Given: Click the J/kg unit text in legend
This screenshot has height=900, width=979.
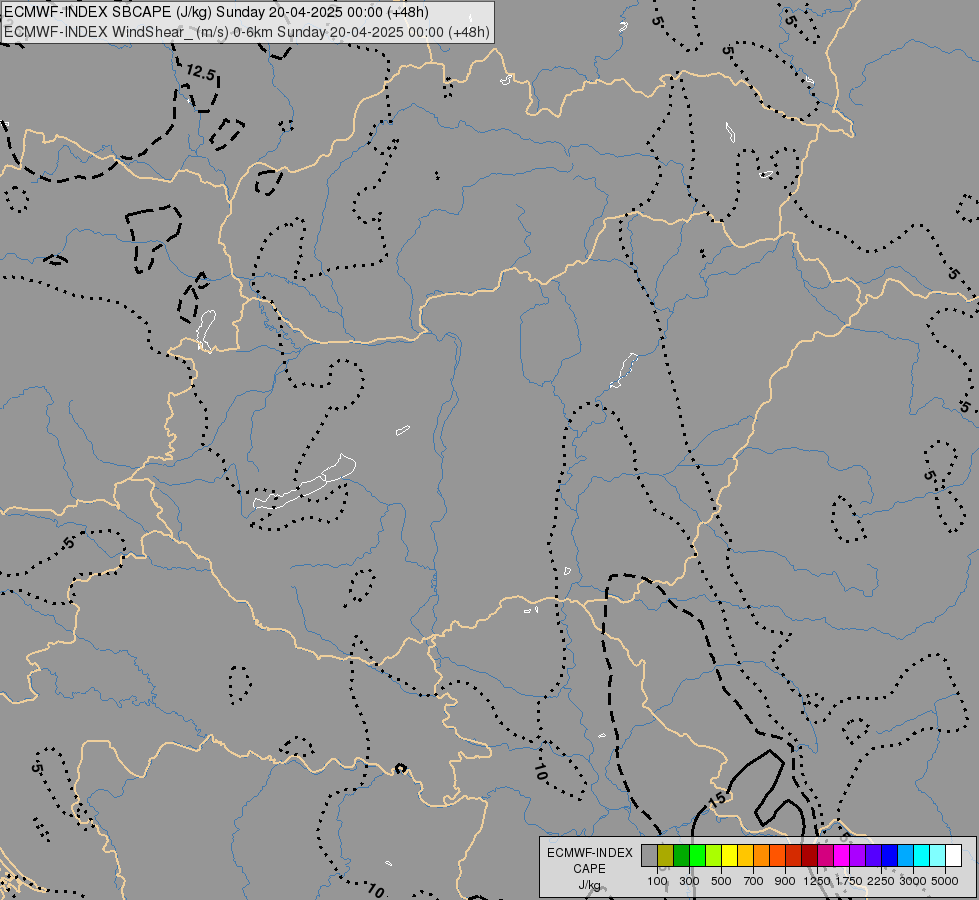Looking at the screenshot, I should [x=589, y=885].
